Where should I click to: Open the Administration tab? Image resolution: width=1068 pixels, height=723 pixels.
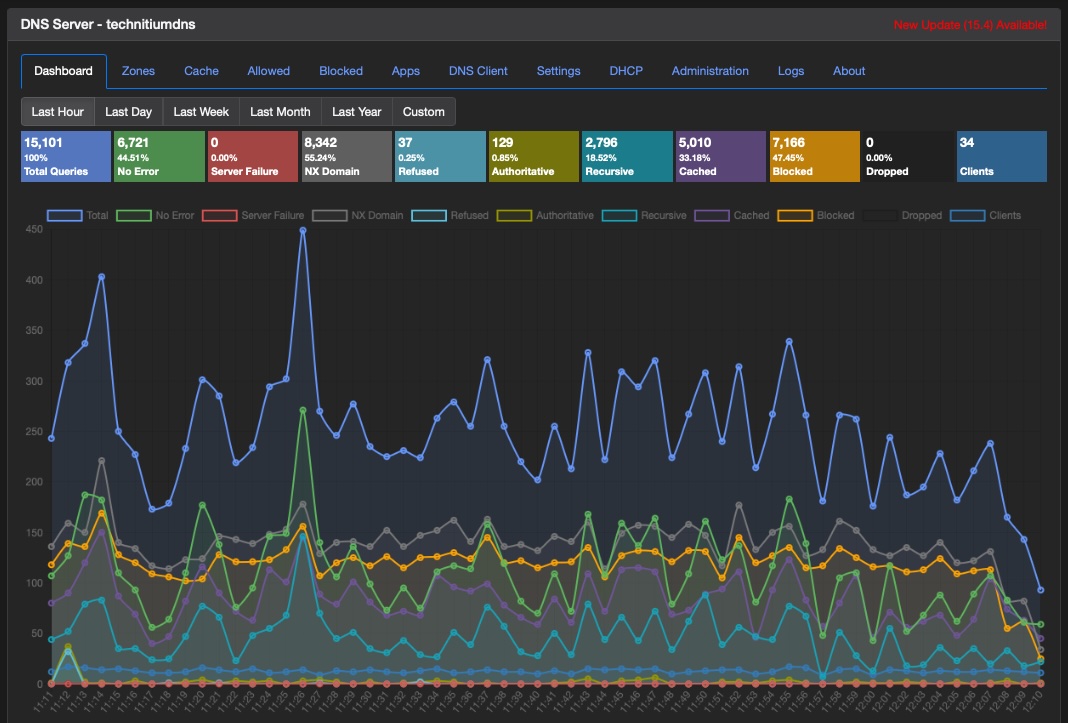pos(710,71)
